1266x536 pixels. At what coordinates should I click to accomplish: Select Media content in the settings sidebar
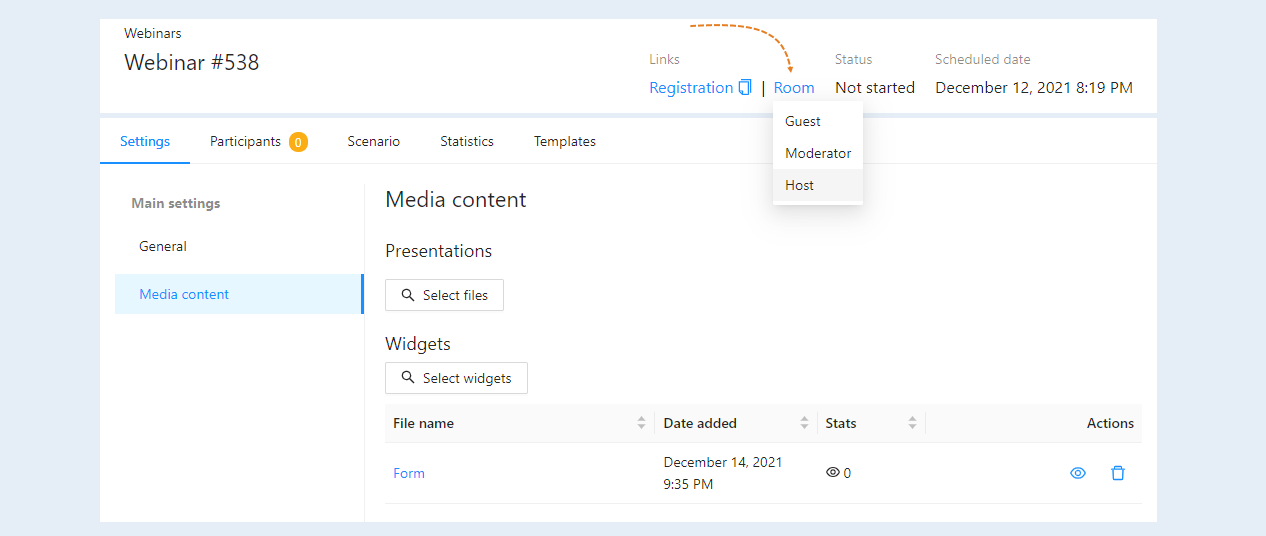pos(239,294)
